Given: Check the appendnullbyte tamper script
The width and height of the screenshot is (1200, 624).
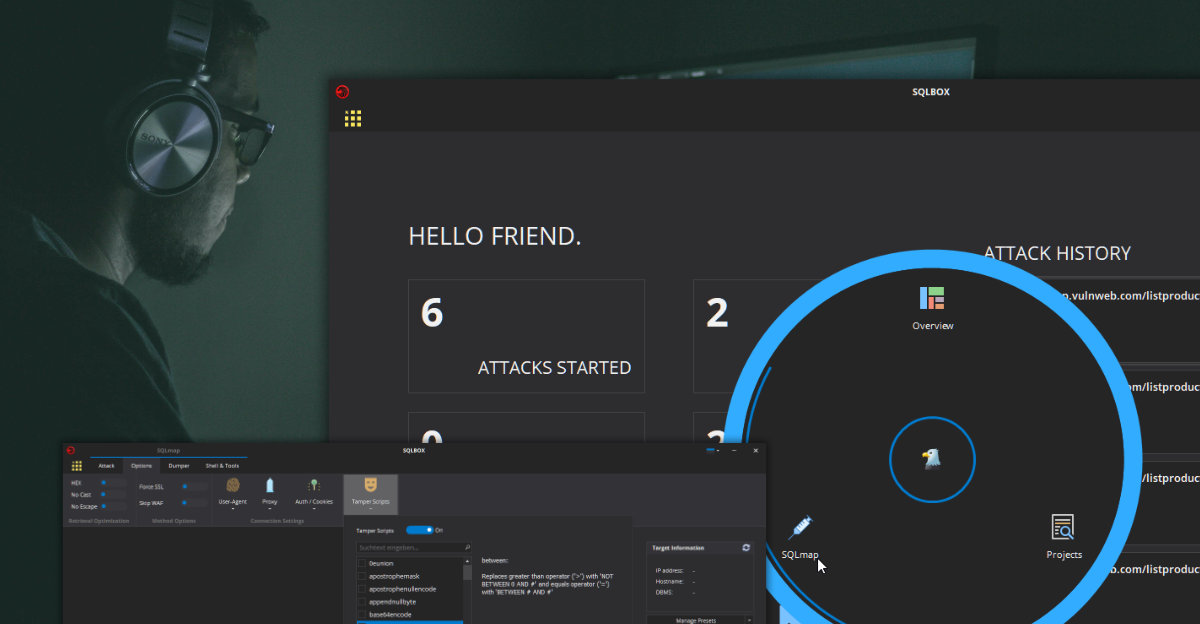Looking at the screenshot, I should point(362,602).
